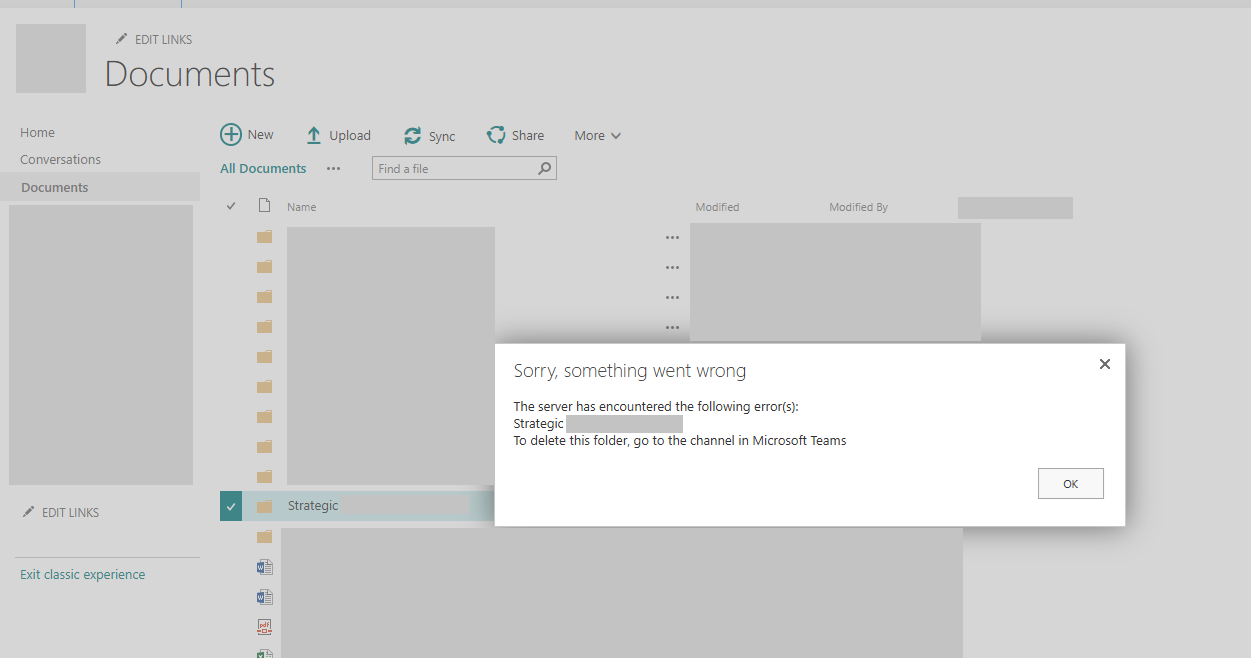This screenshot has width=1251, height=658.
Task: Click folder icon just below Strategic row
Action: (264, 537)
